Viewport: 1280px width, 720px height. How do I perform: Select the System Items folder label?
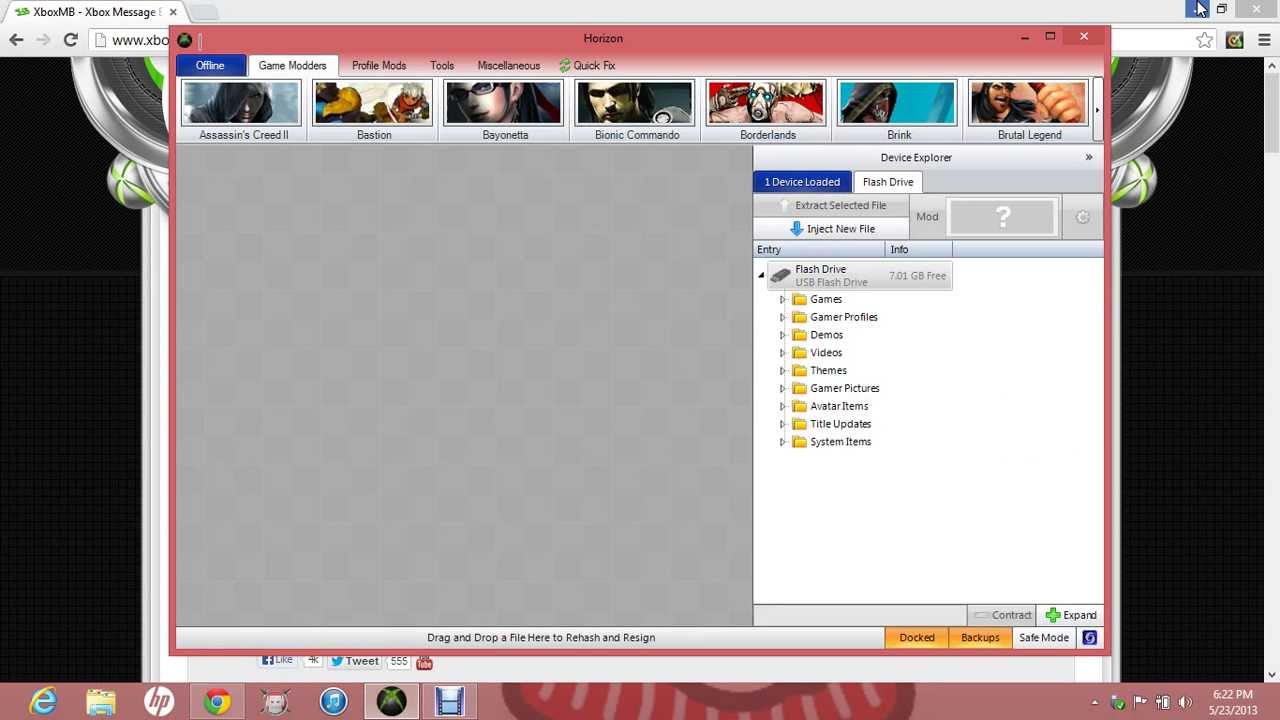[x=841, y=442]
